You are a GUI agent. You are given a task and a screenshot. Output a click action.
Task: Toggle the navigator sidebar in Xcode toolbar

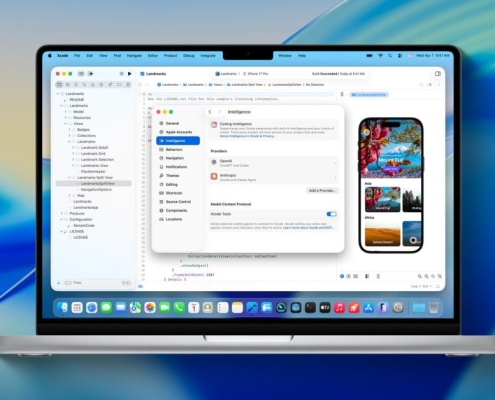point(81,74)
